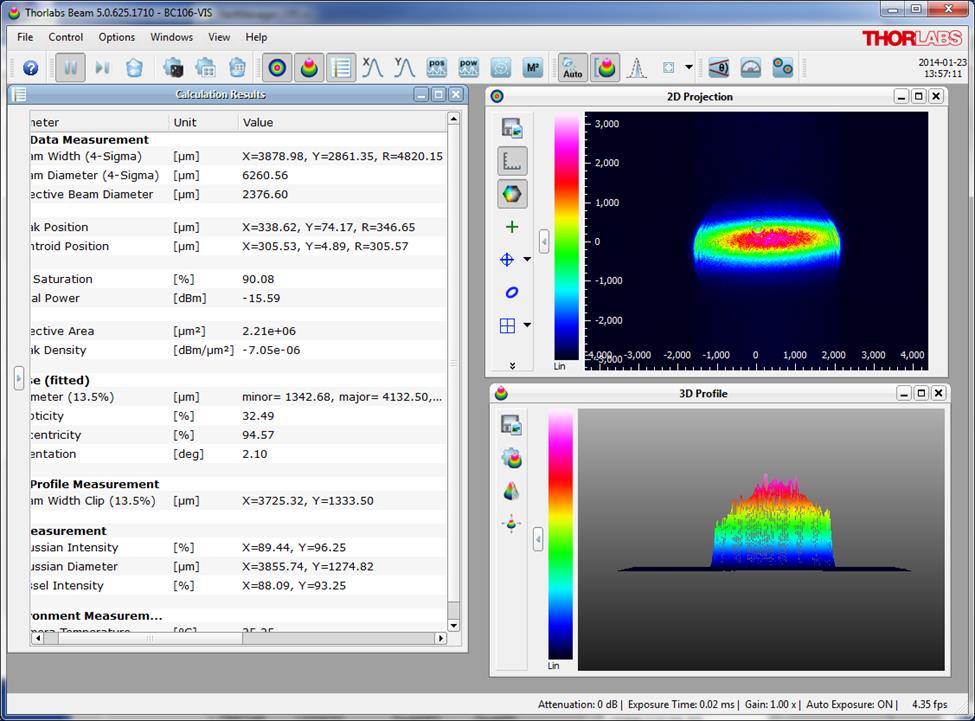
Task: Open the crosshair dropdown arrow in 2D Projection
Action: pyautogui.click(x=527, y=260)
